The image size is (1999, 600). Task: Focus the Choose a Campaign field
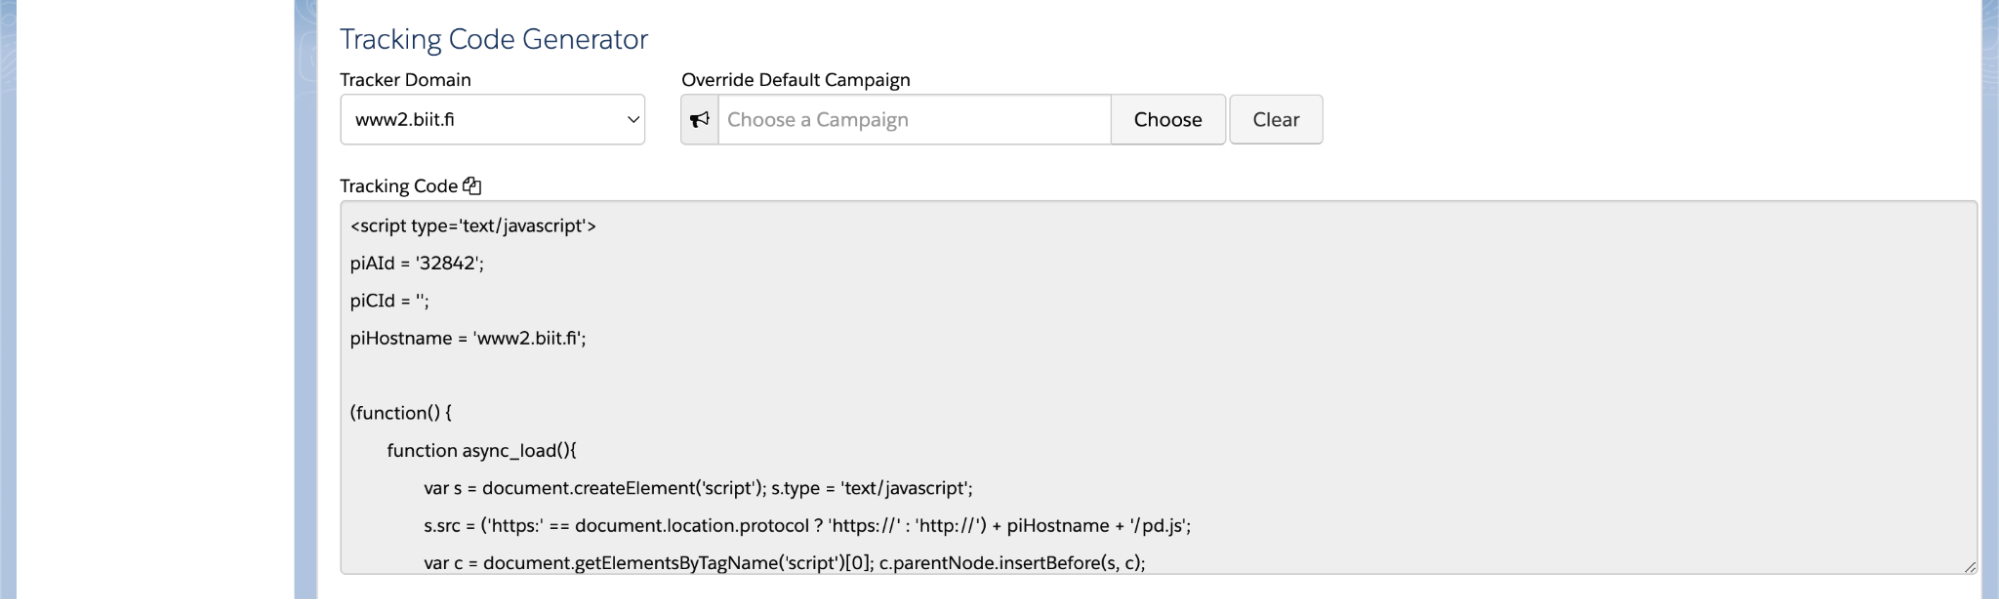click(x=914, y=120)
